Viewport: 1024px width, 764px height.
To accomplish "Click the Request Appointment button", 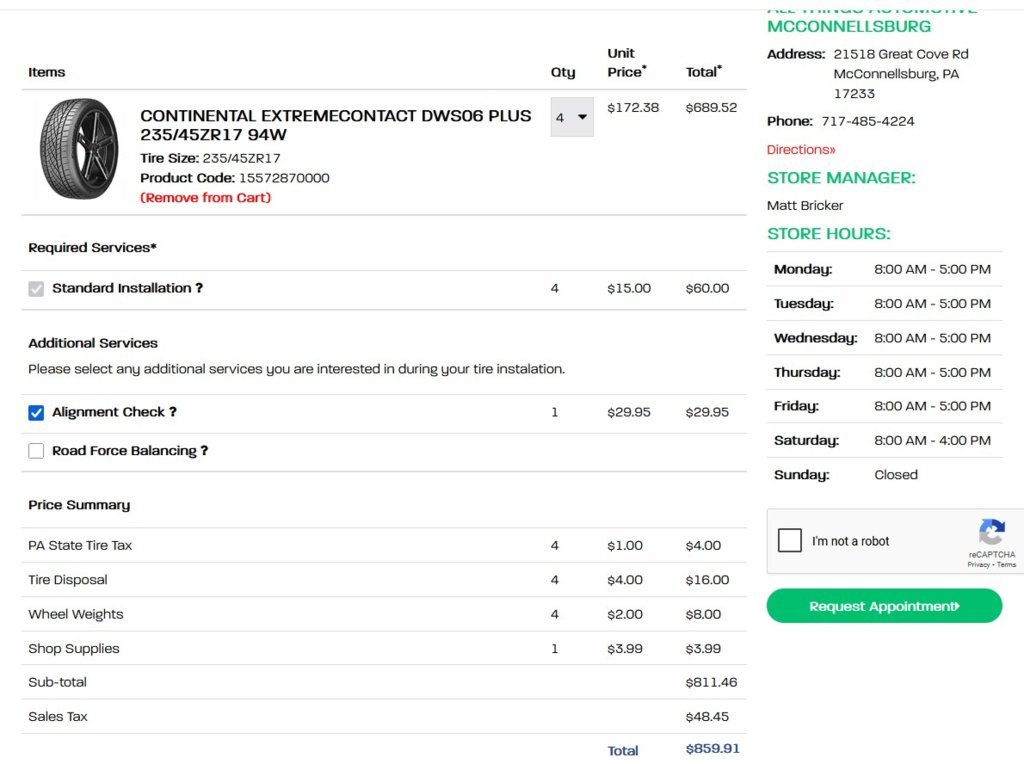I will [884, 606].
